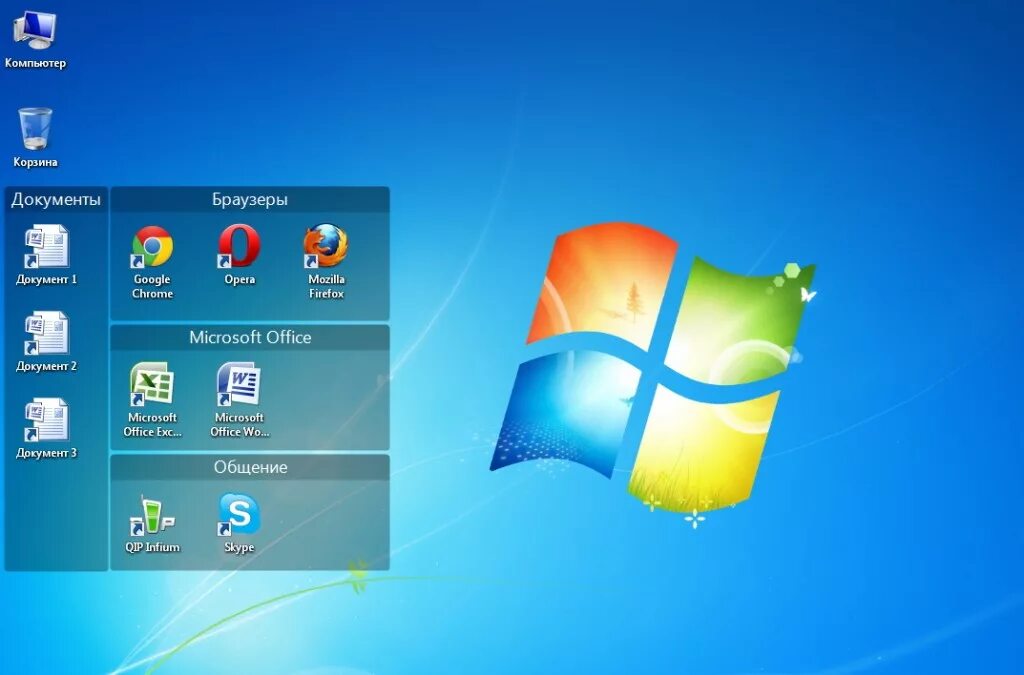Click the Общение fence header
This screenshot has height=675, width=1024.
[x=250, y=467]
